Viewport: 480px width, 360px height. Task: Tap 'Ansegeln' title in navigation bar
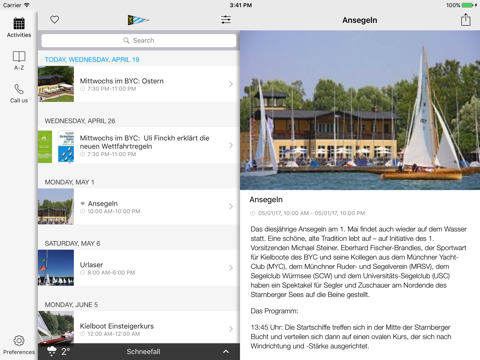tap(360, 20)
